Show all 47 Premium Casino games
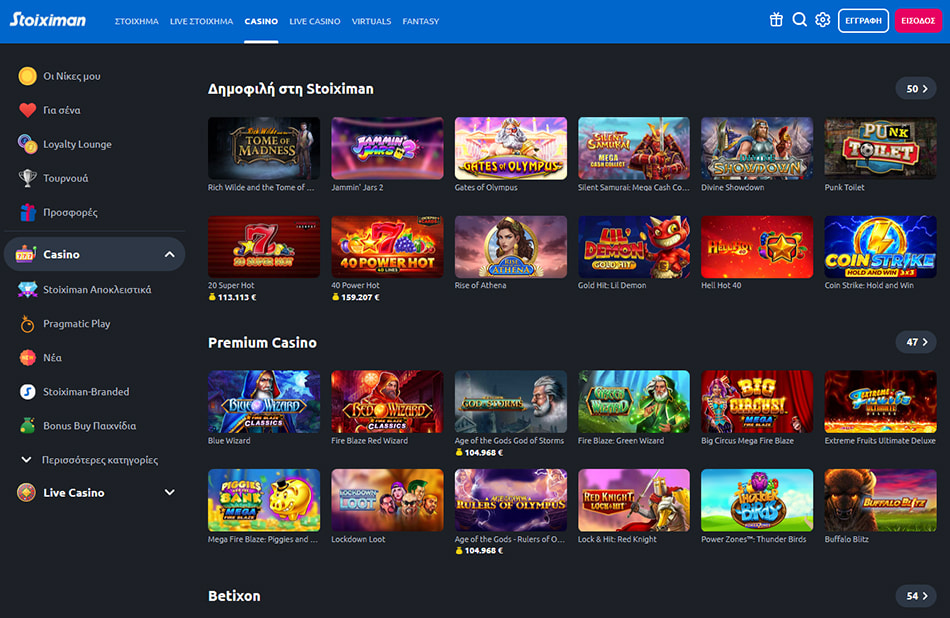The image size is (950, 618). [916, 342]
